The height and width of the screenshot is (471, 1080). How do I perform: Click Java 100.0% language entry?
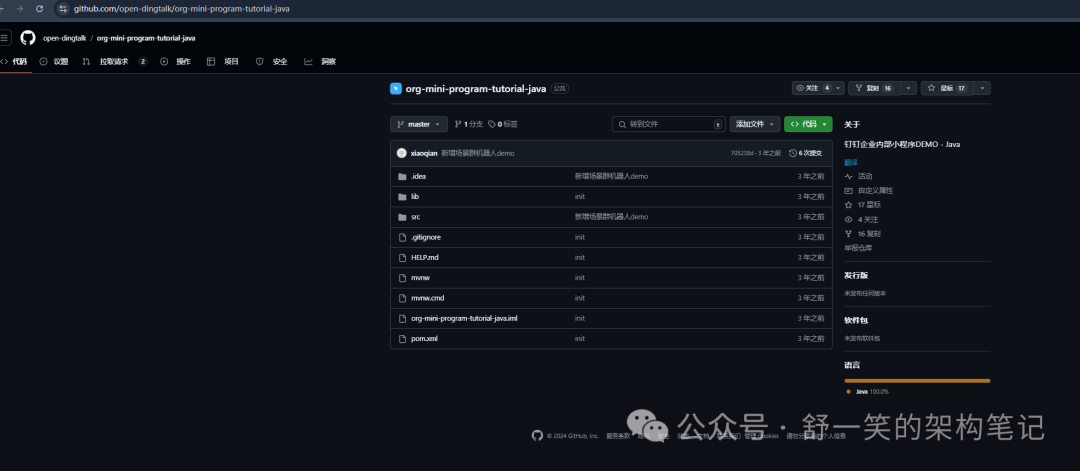[867, 391]
